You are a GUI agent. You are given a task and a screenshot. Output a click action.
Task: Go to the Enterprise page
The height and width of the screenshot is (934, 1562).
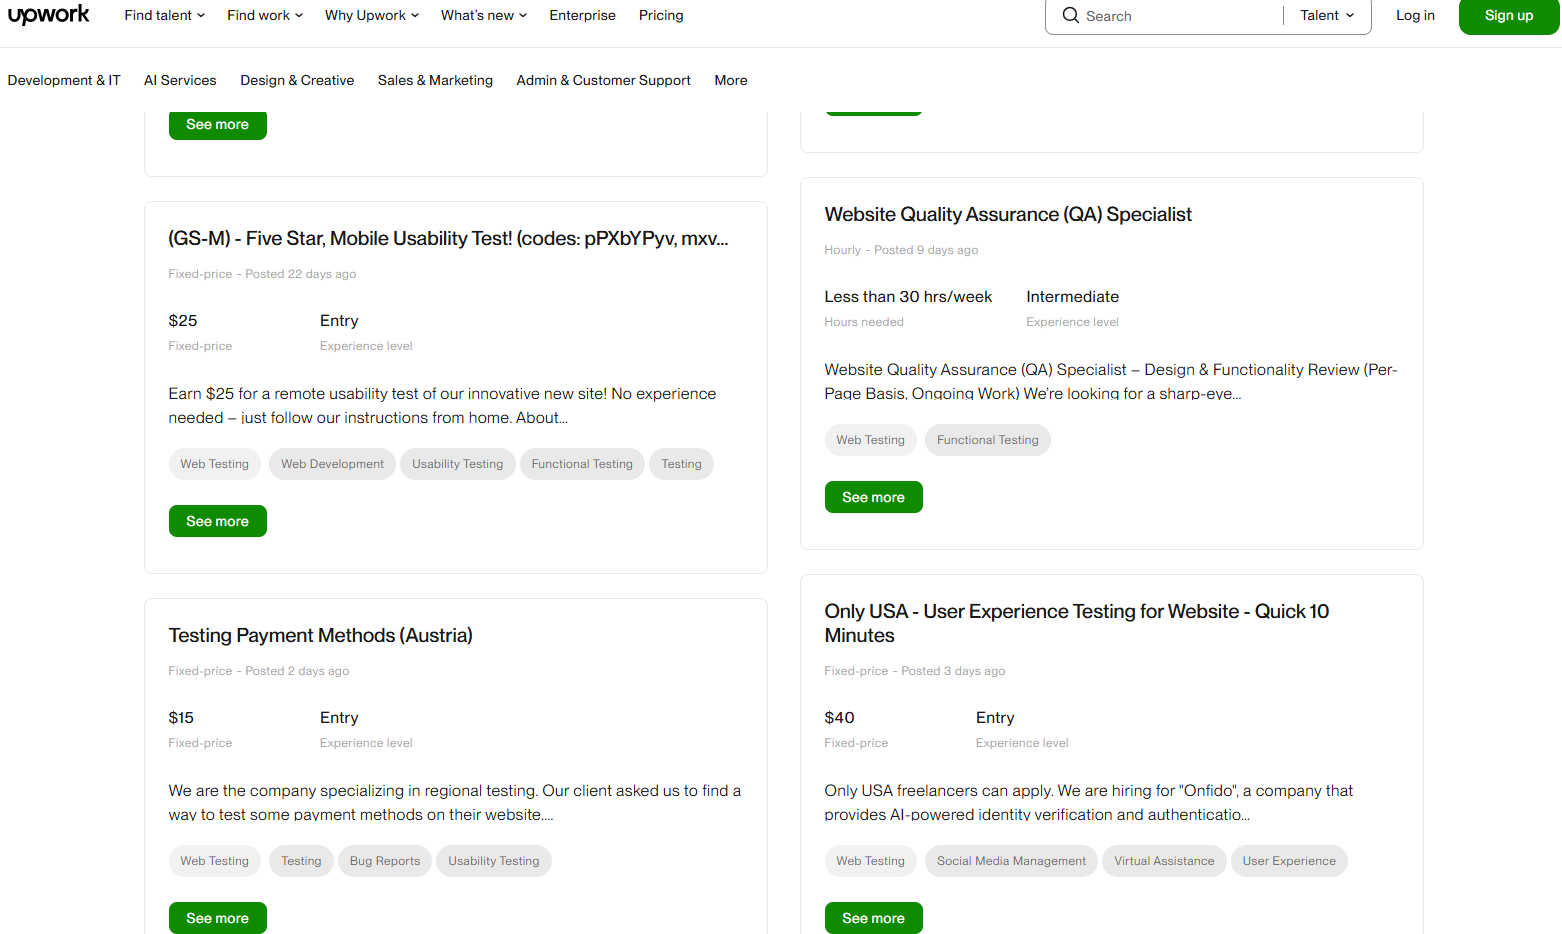coord(582,16)
